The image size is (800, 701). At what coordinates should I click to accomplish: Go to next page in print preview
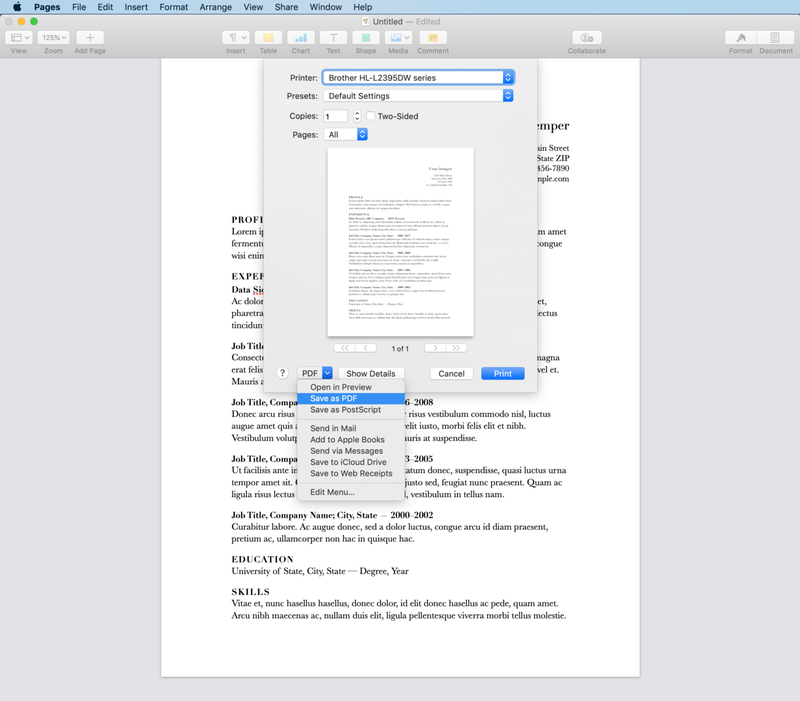click(435, 348)
